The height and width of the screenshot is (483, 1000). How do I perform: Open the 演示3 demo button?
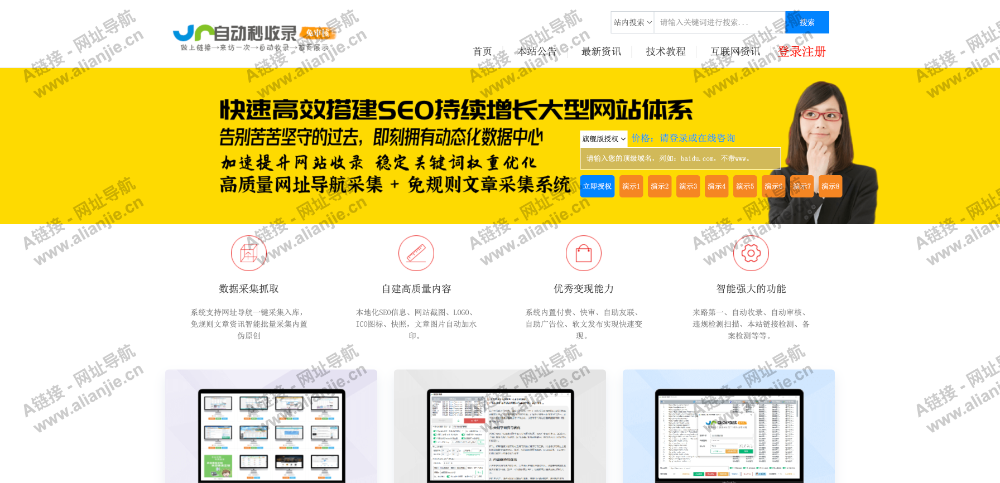688,186
